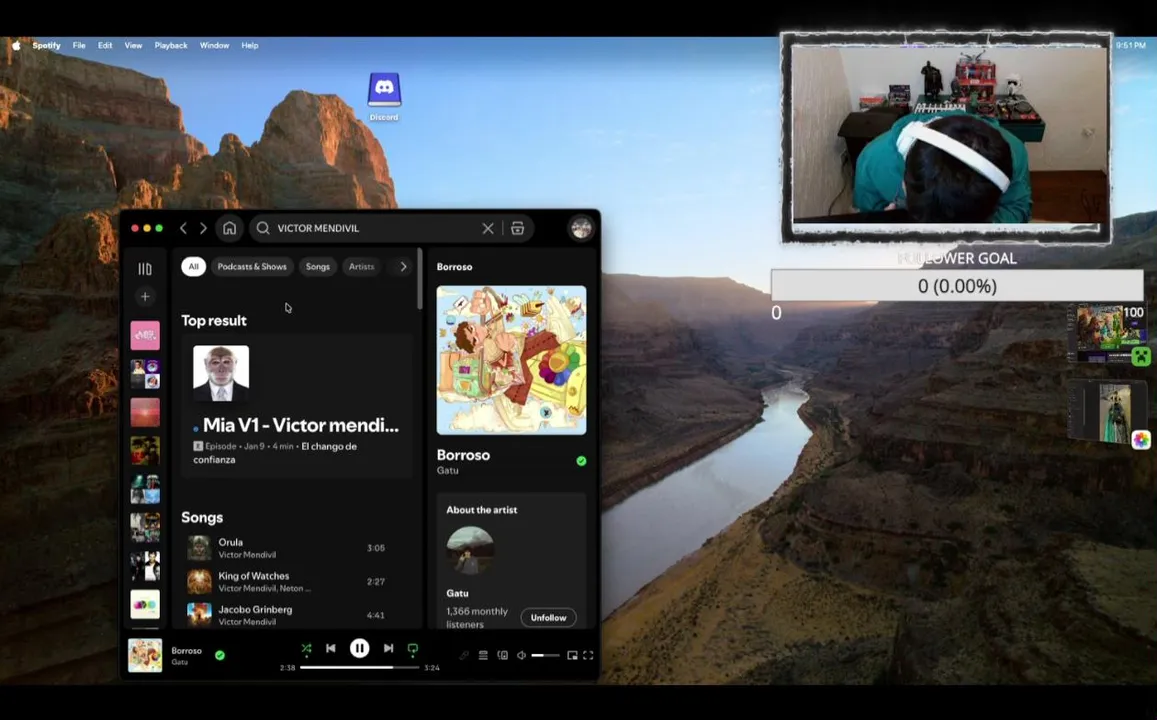Mute the volume with the speaker icon

(x=522, y=655)
